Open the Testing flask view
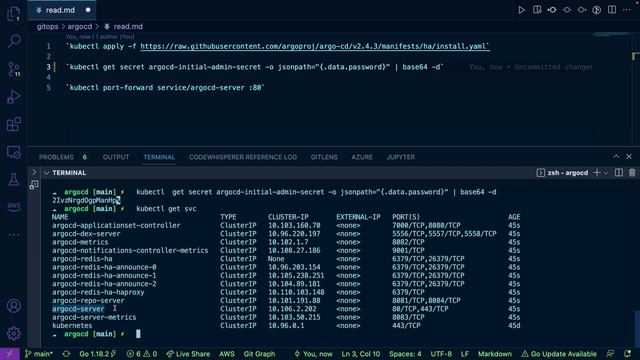640x360 pixels. coord(13,179)
